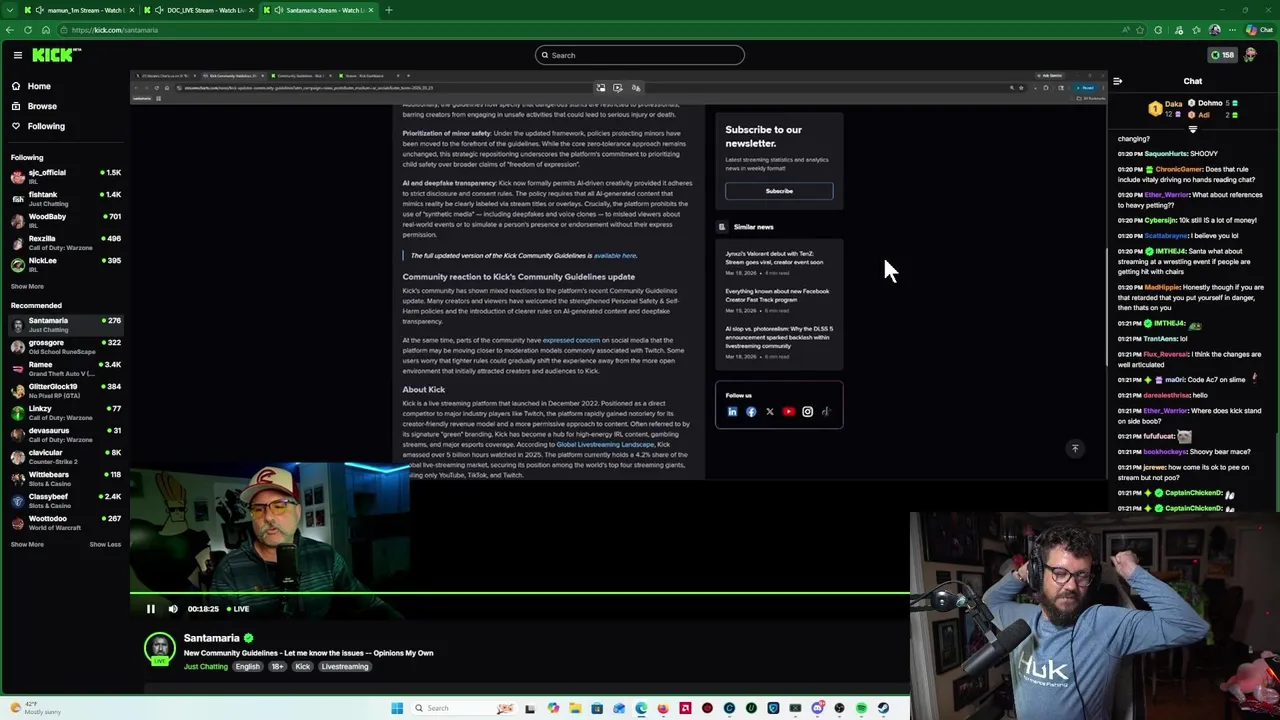The width and height of the screenshot is (1280, 720).
Task: Focus the Kick search field
Action: pyautogui.click(x=640, y=55)
